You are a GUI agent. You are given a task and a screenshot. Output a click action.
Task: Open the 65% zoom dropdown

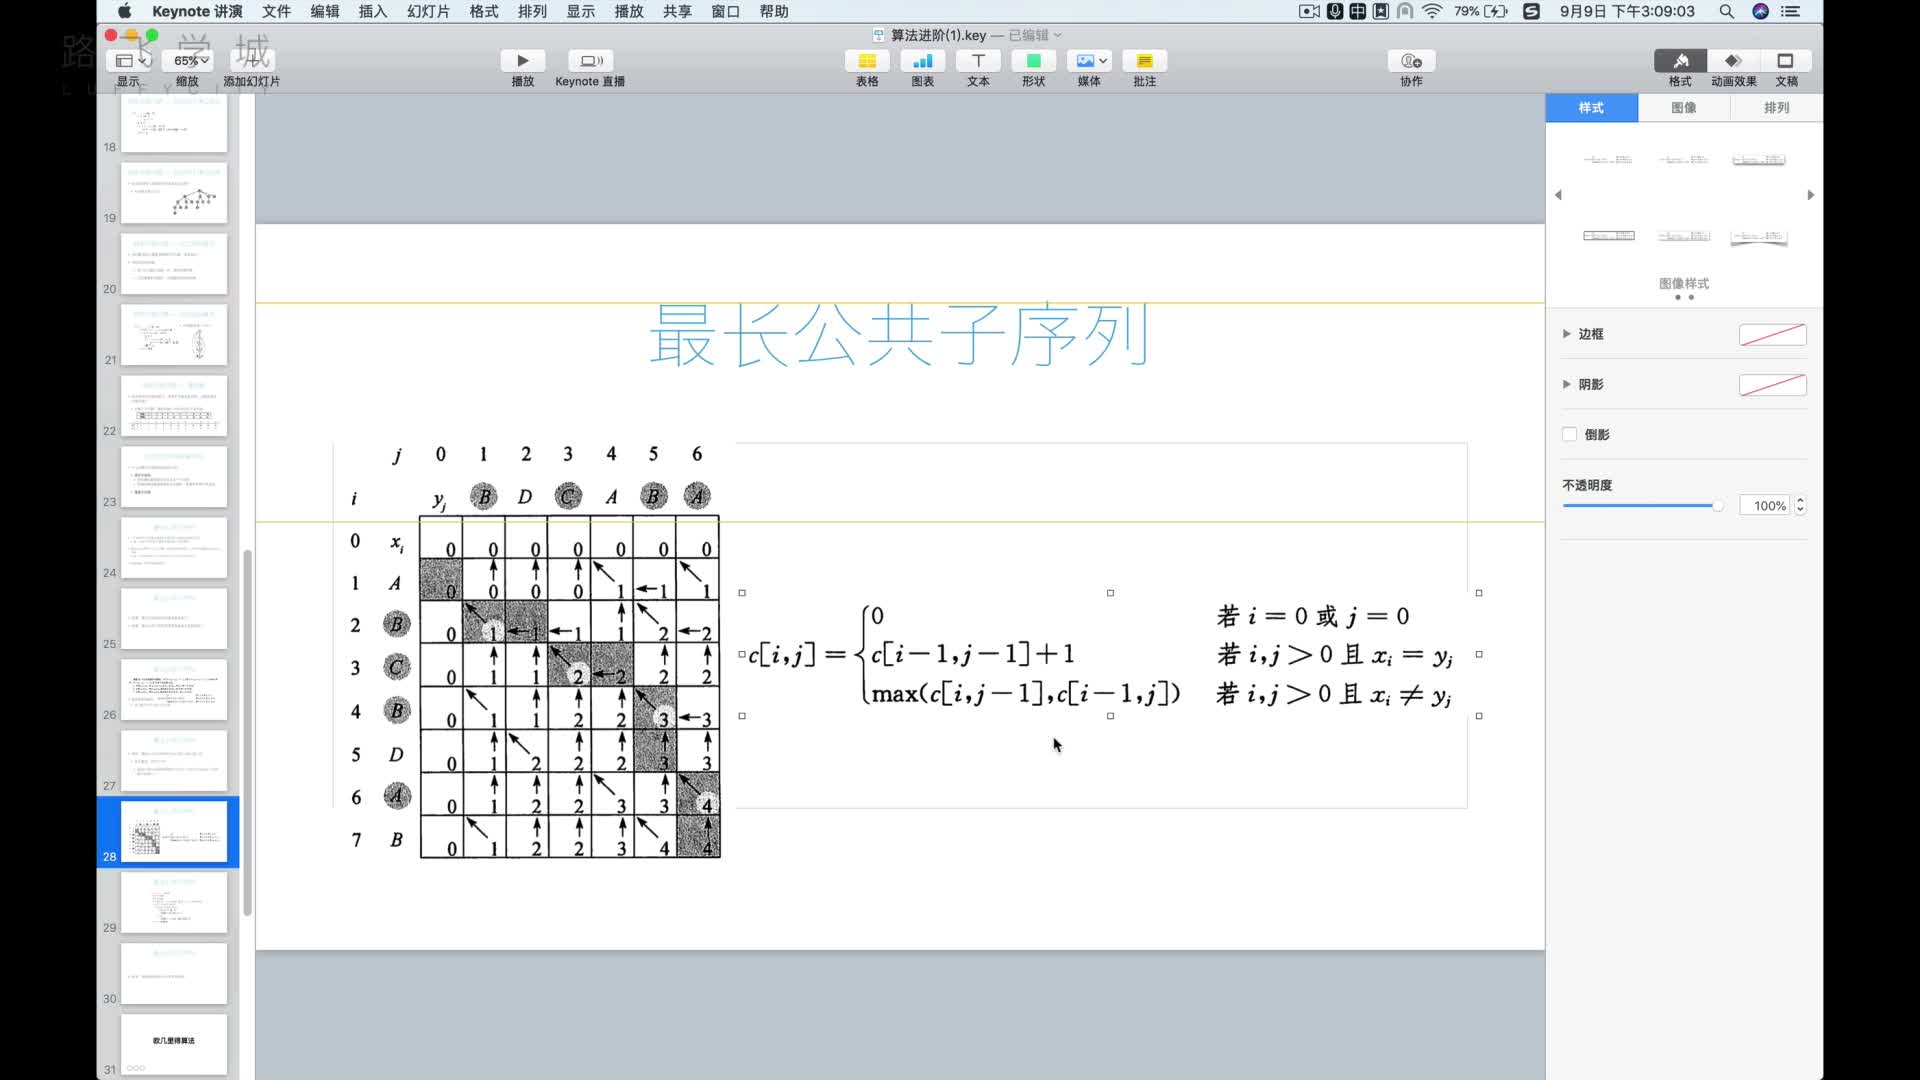(x=188, y=61)
